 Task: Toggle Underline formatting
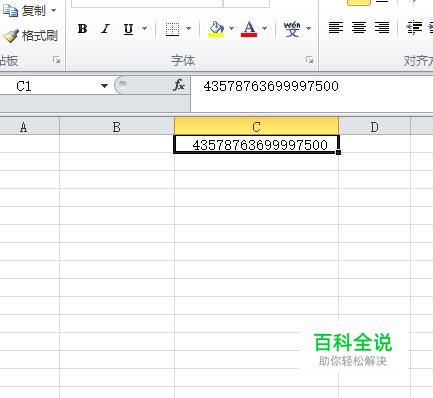128,29
